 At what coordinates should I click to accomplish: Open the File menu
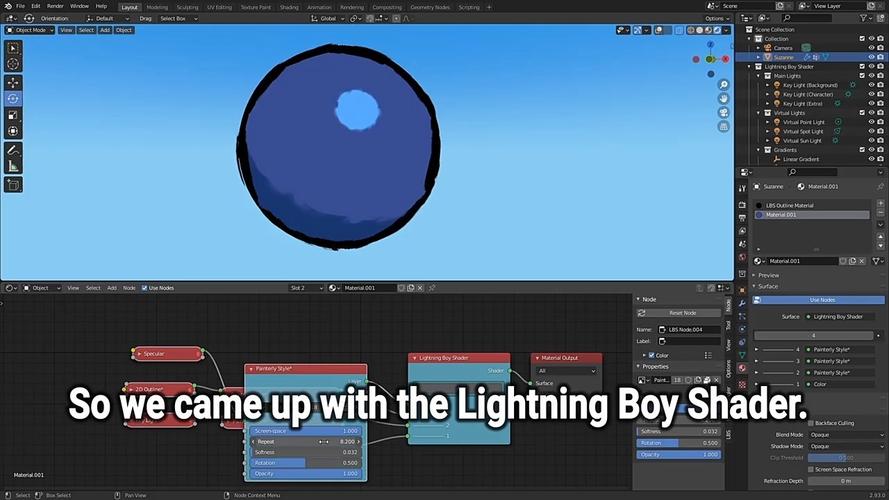(20, 6)
